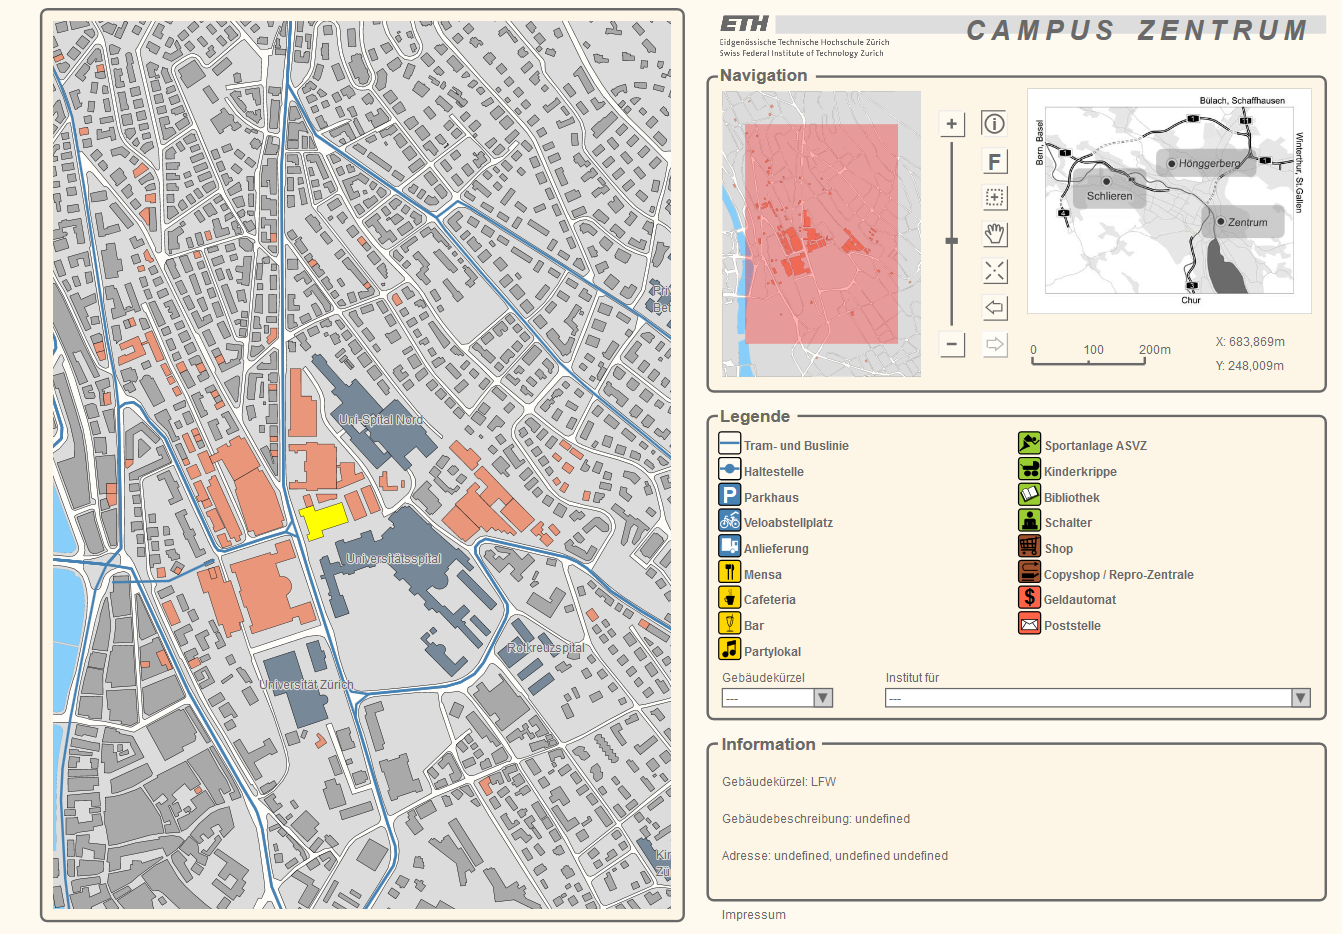Select Hönggerberg on the overview map
The height and width of the screenshot is (934, 1342).
click(1206, 163)
